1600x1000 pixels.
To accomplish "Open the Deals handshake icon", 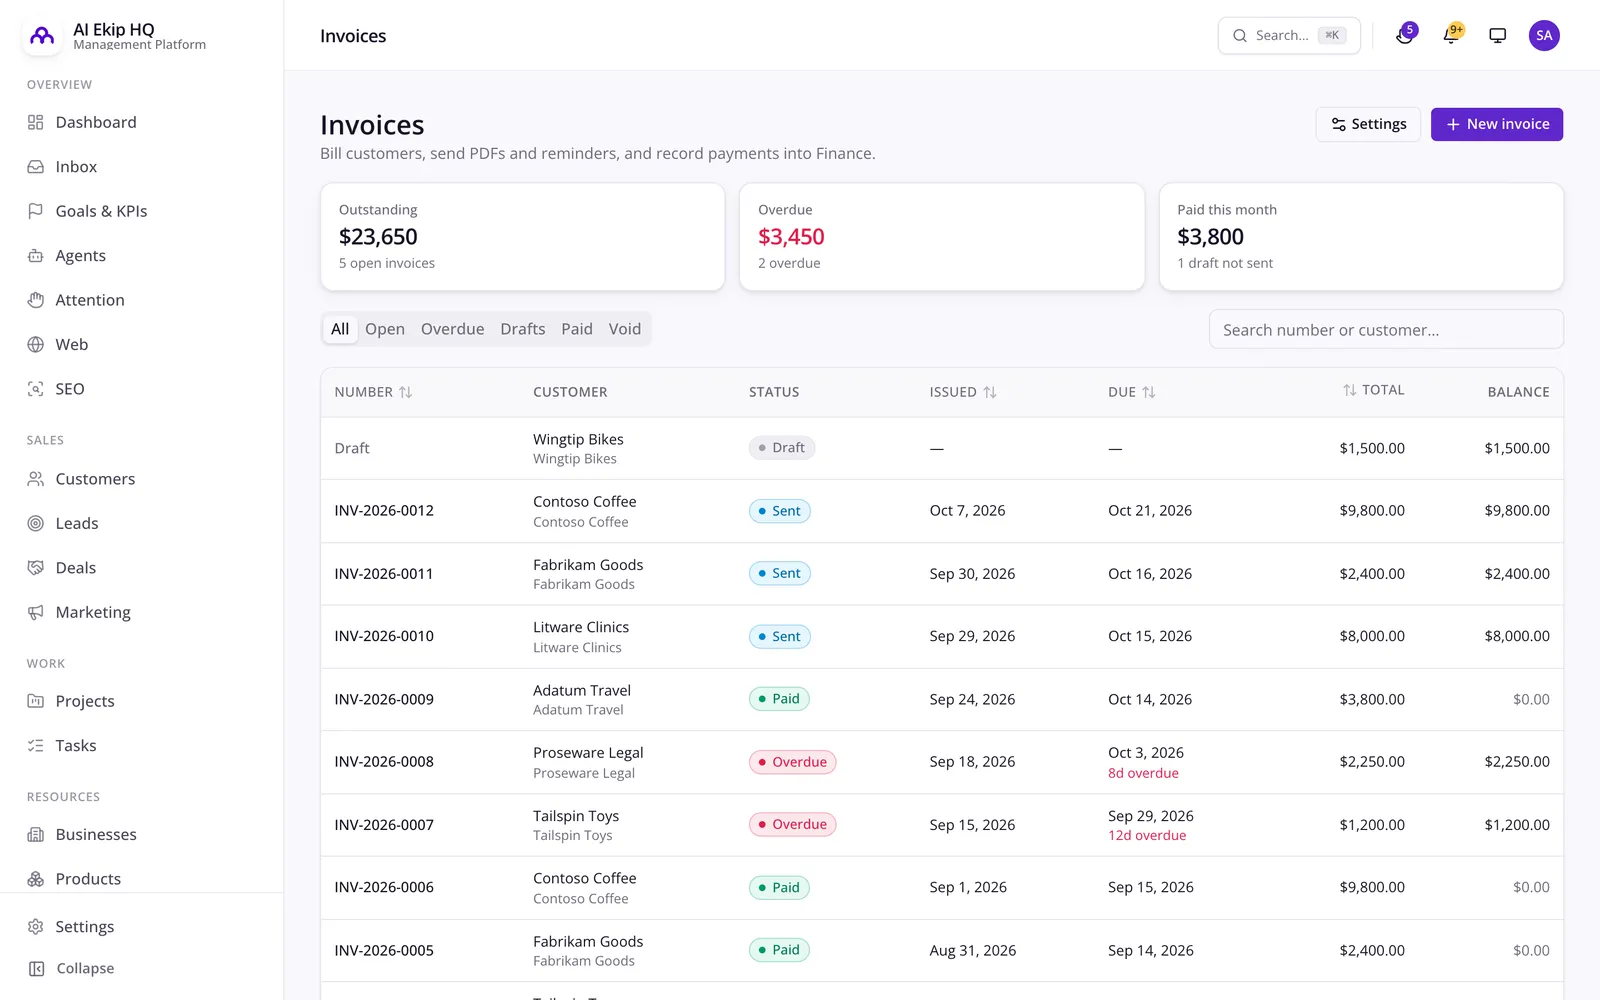I will click(36, 568).
